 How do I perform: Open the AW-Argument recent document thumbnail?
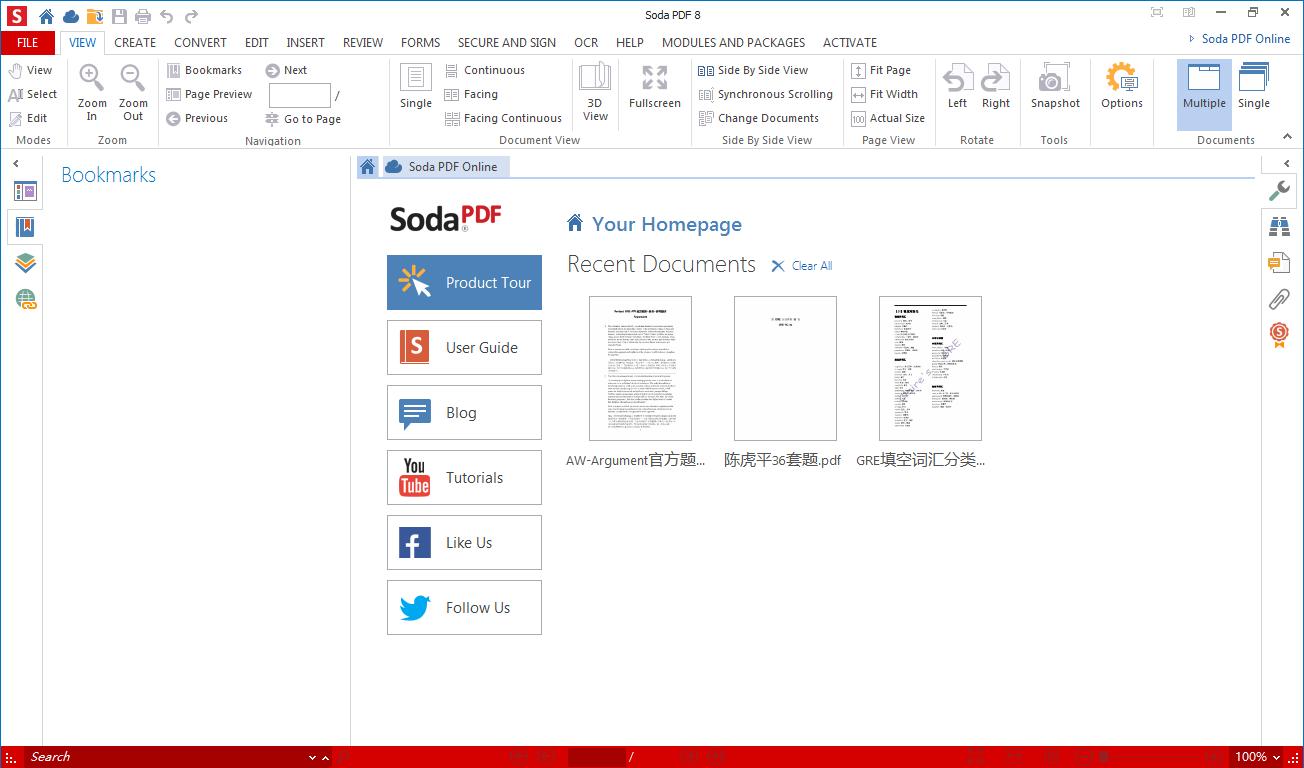(x=640, y=368)
